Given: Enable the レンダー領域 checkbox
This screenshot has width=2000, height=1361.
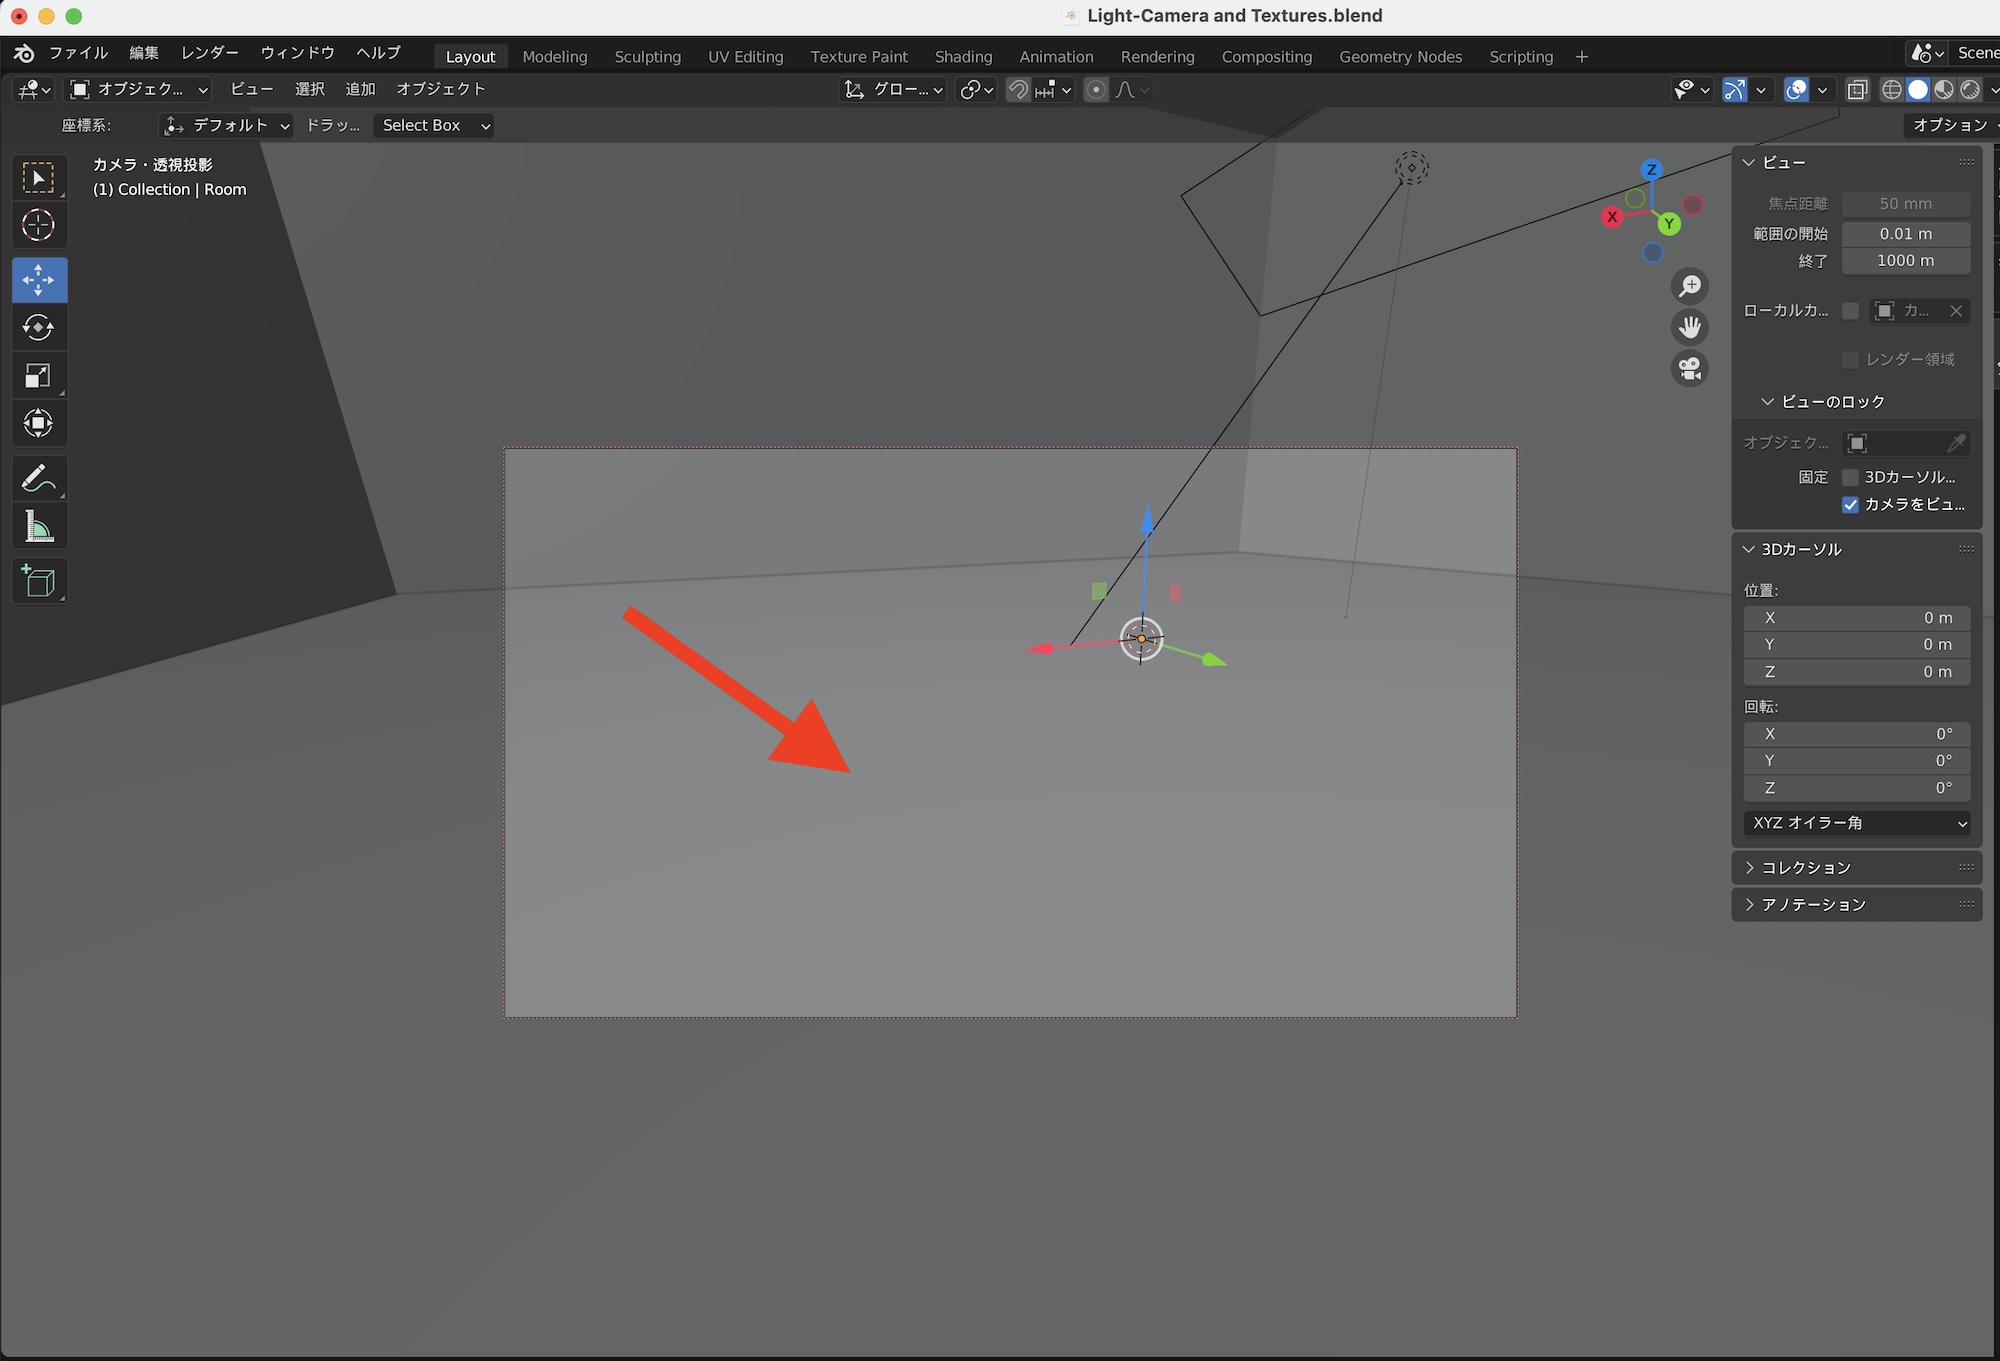Looking at the screenshot, I should click(x=1851, y=359).
